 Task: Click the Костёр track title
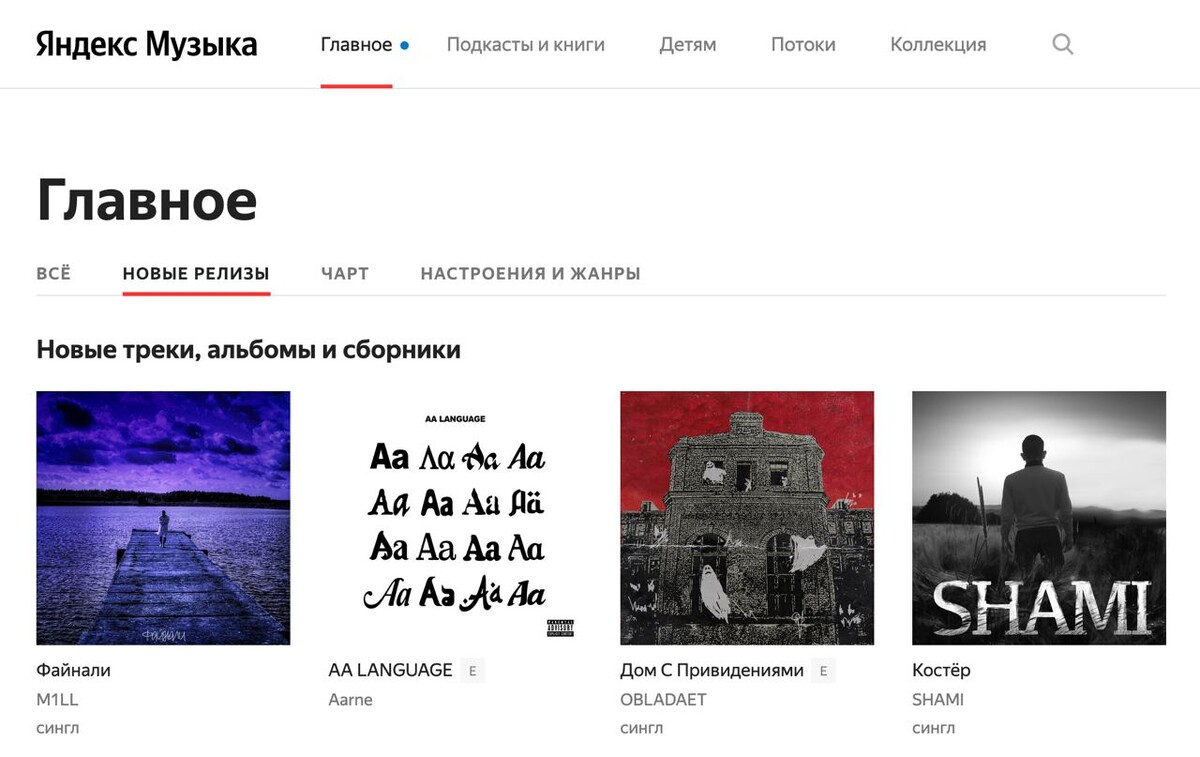(x=941, y=670)
